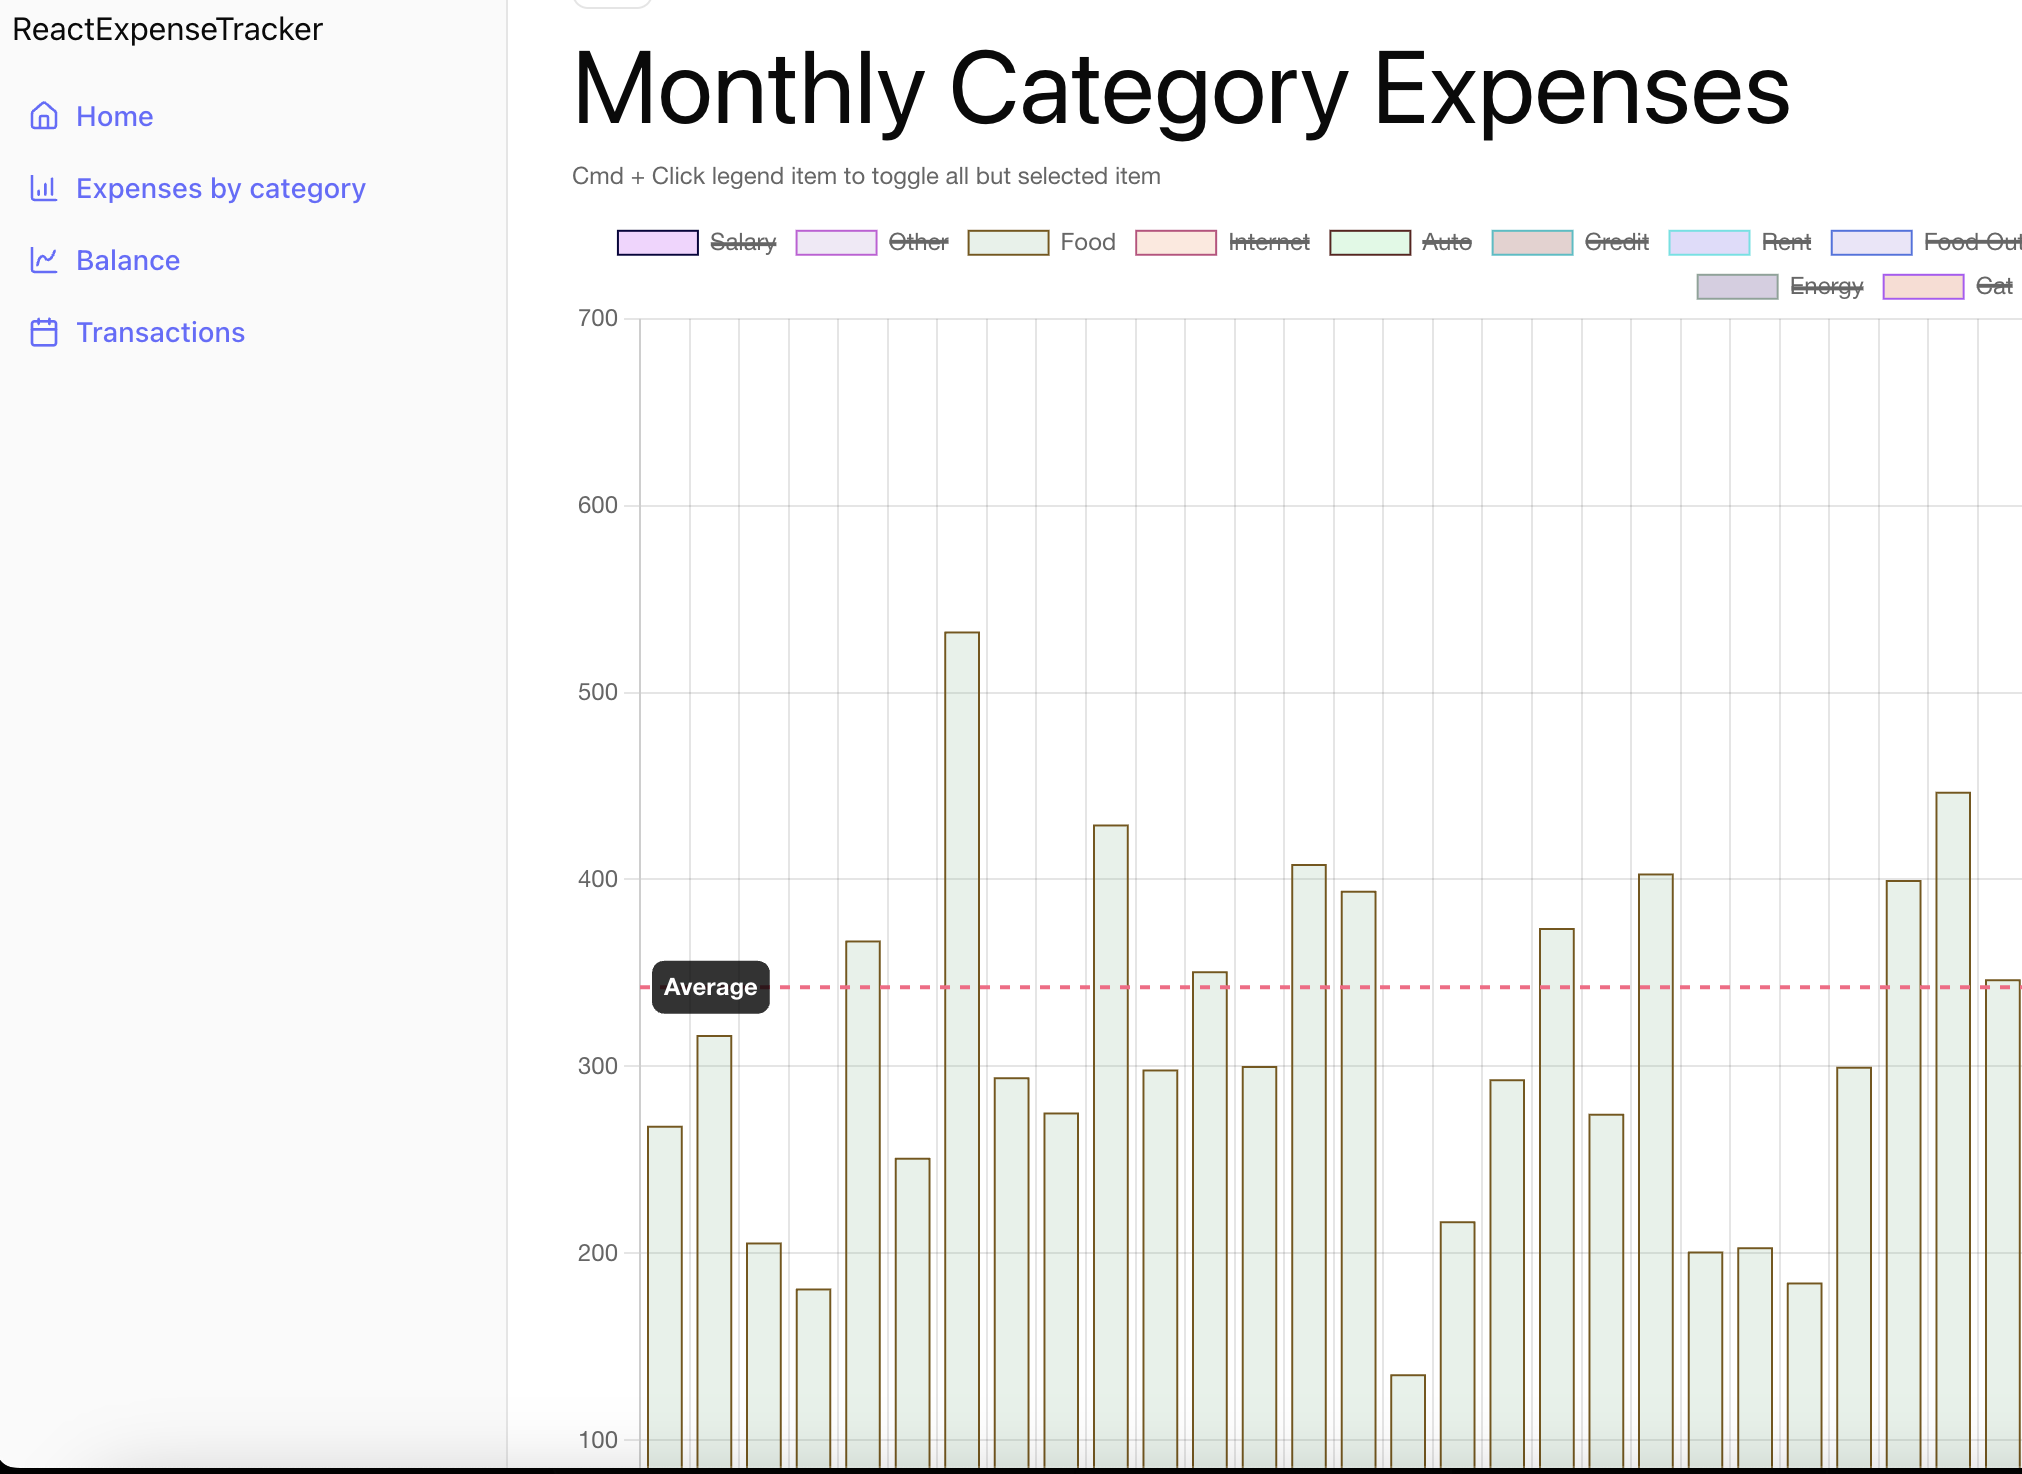The width and height of the screenshot is (2022, 1474).
Task: Toggle the Energy category back on
Action: (x=1827, y=287)
